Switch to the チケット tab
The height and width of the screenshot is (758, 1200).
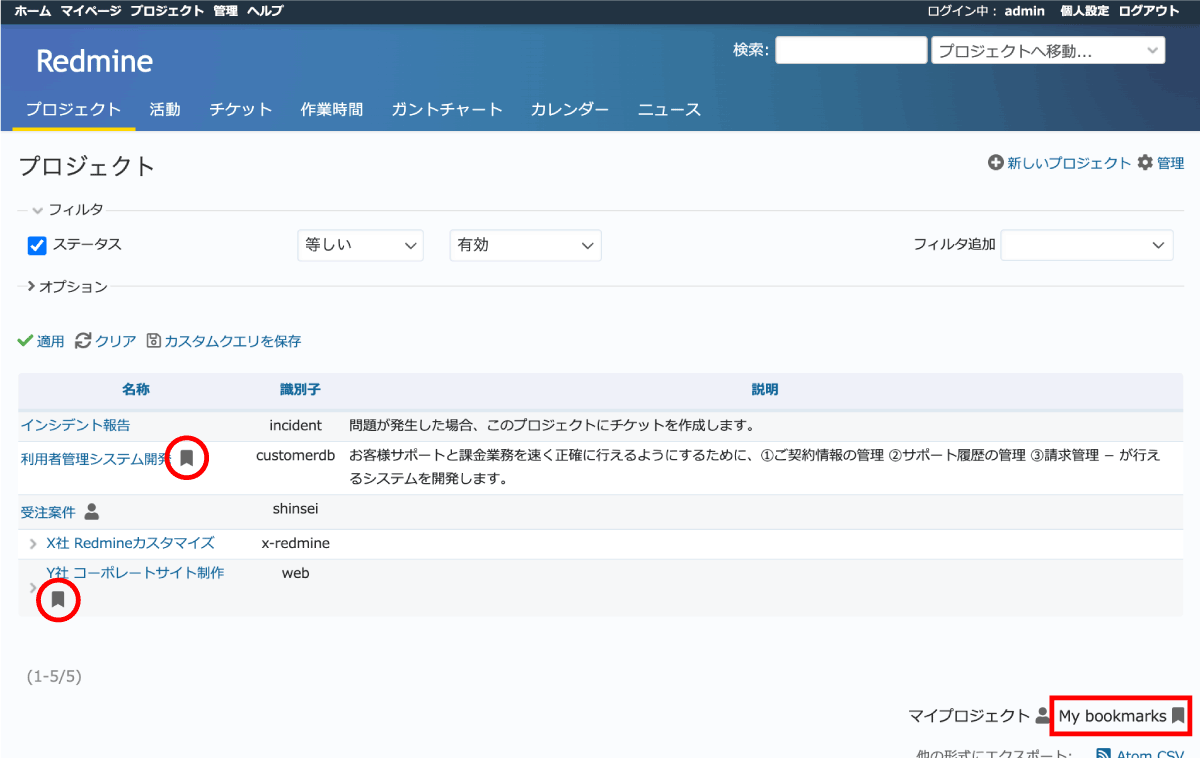click(240, 110)
